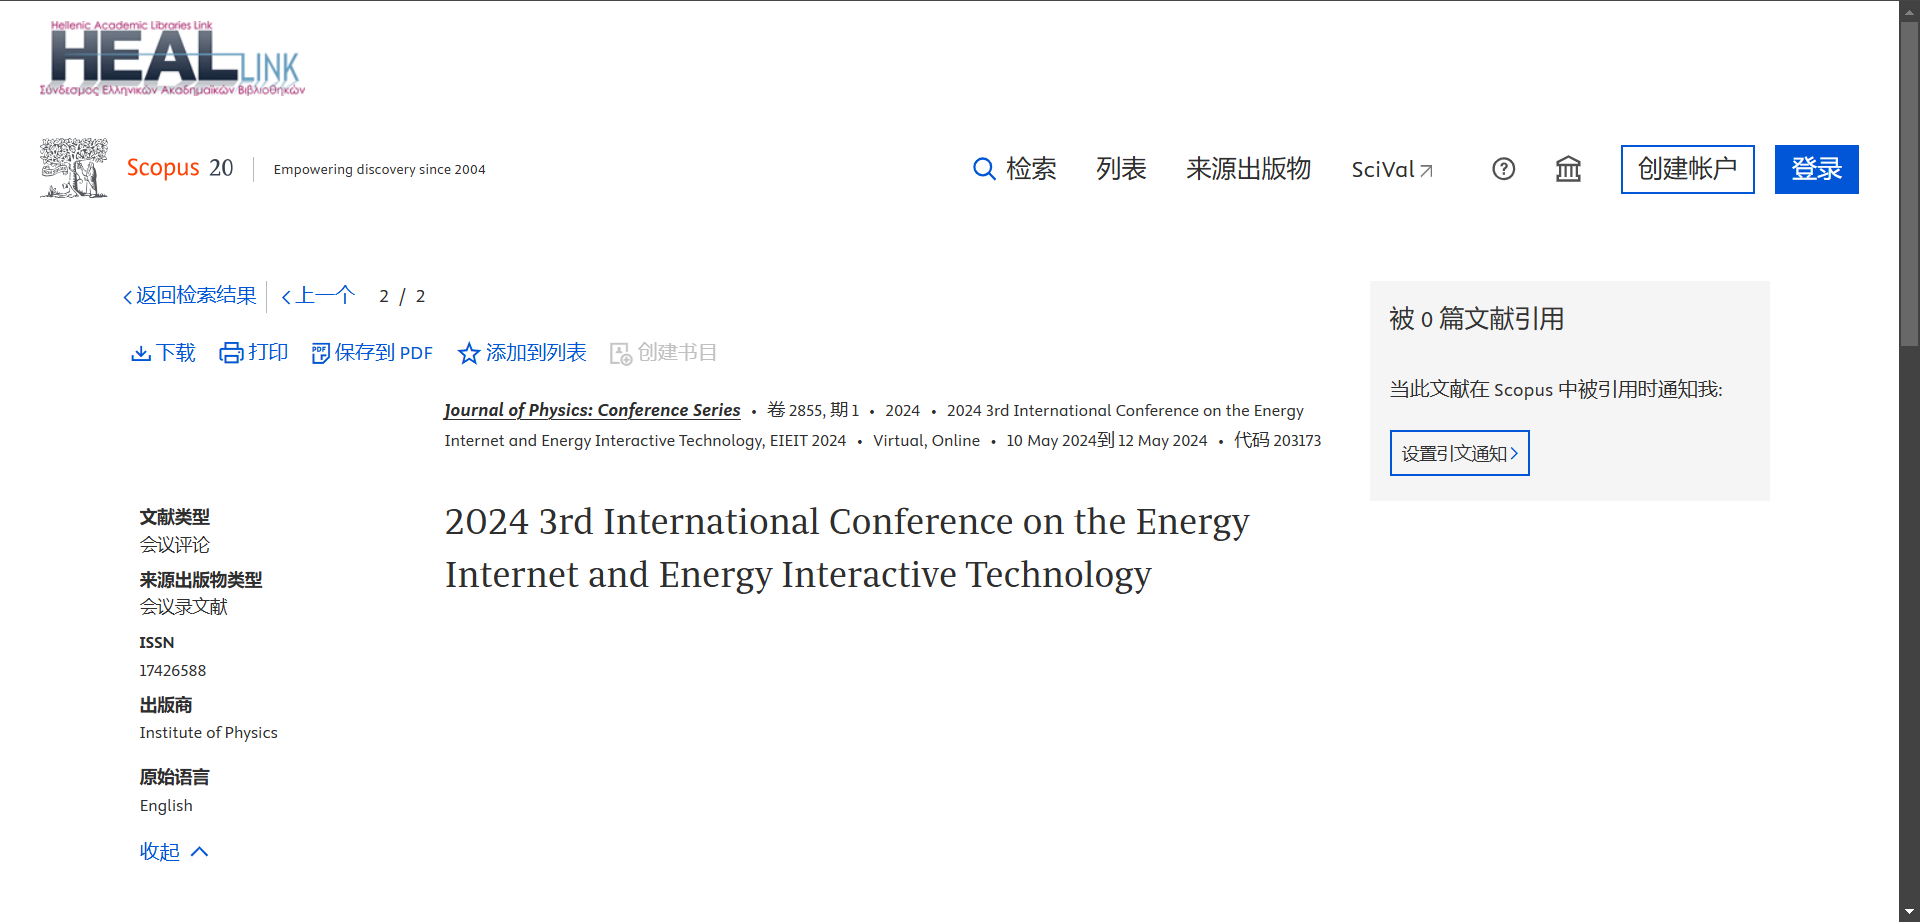Click 创建书目 create bibliography label
This screenshot has height=922, width=1920.
pos(677,353)
